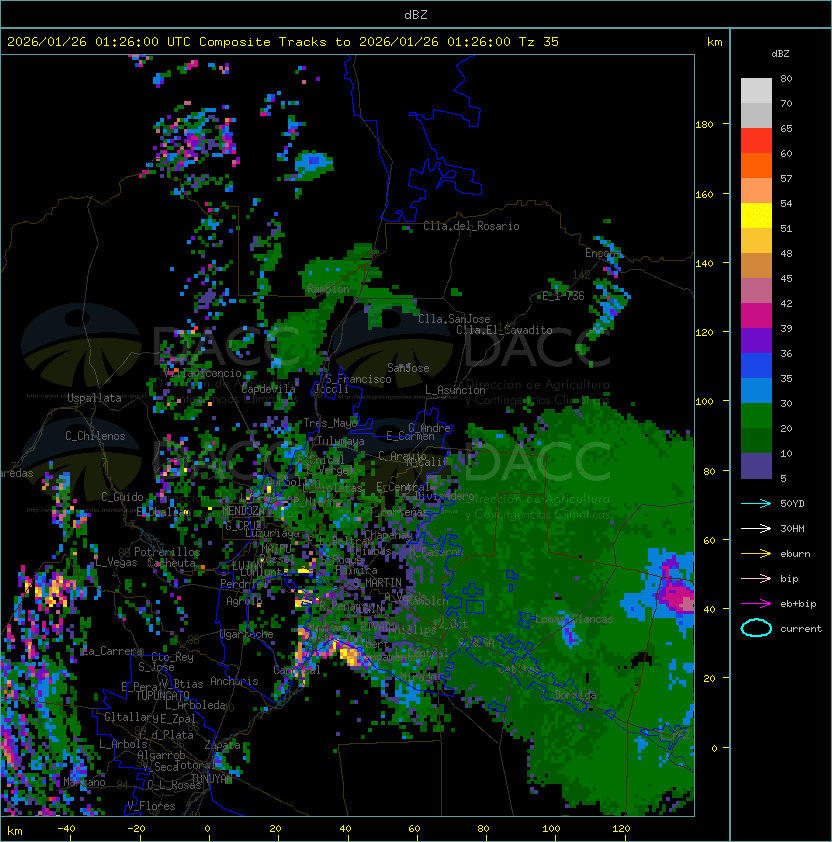Viewport: 832px width, 842px height.
Task: Click the S_MARTIN map label
Action: tap(377, 583)
